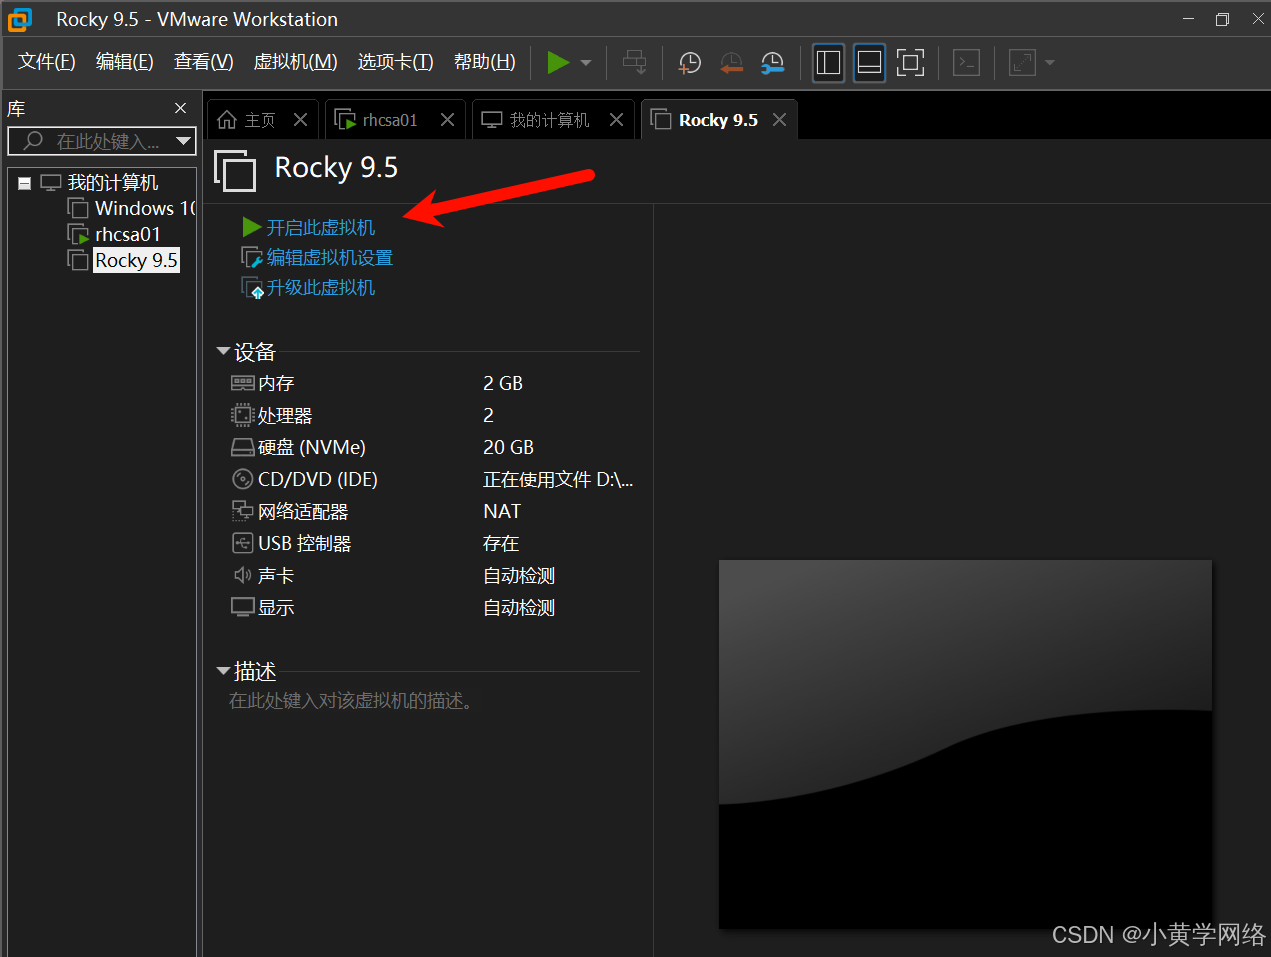Click the send Ctrl+Alt+Del toolbar icon

pyautogui.click(x=635, y=62)
